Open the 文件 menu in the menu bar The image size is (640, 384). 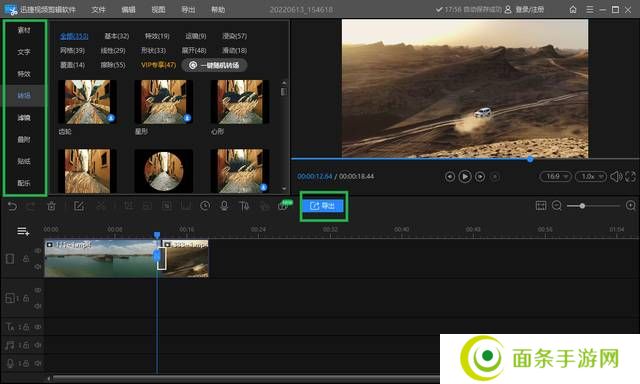[98, 9]
